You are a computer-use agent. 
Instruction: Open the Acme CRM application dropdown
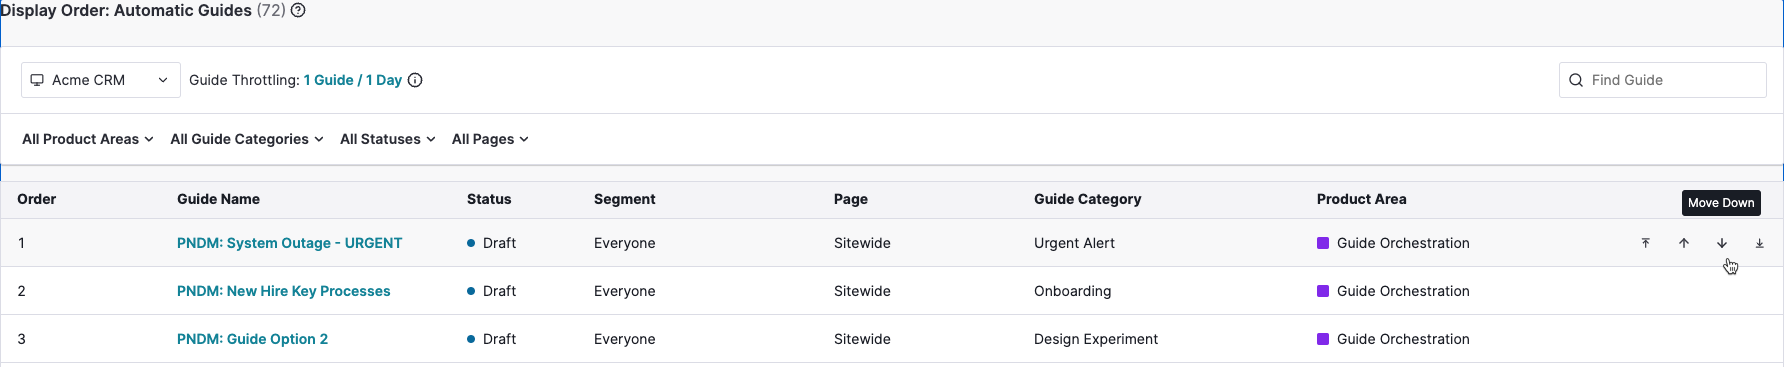101,80
